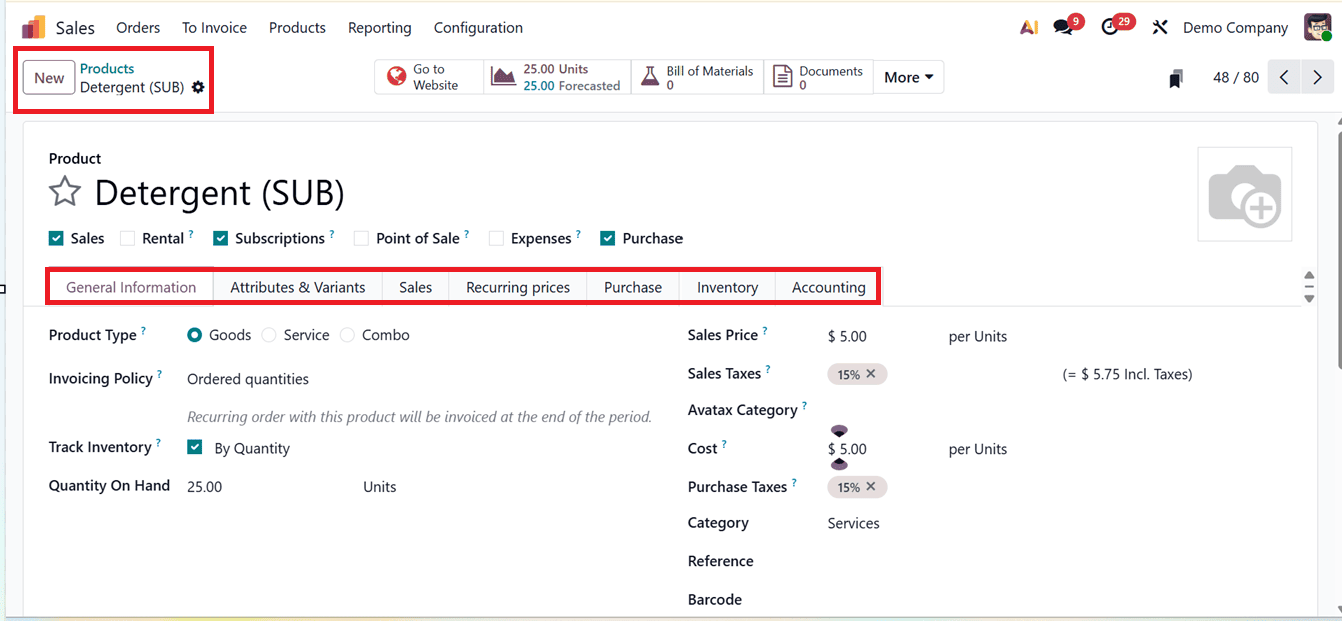Click the On Hand units smart button icon
Screen dimensions: 1342x621
[503, 76]
